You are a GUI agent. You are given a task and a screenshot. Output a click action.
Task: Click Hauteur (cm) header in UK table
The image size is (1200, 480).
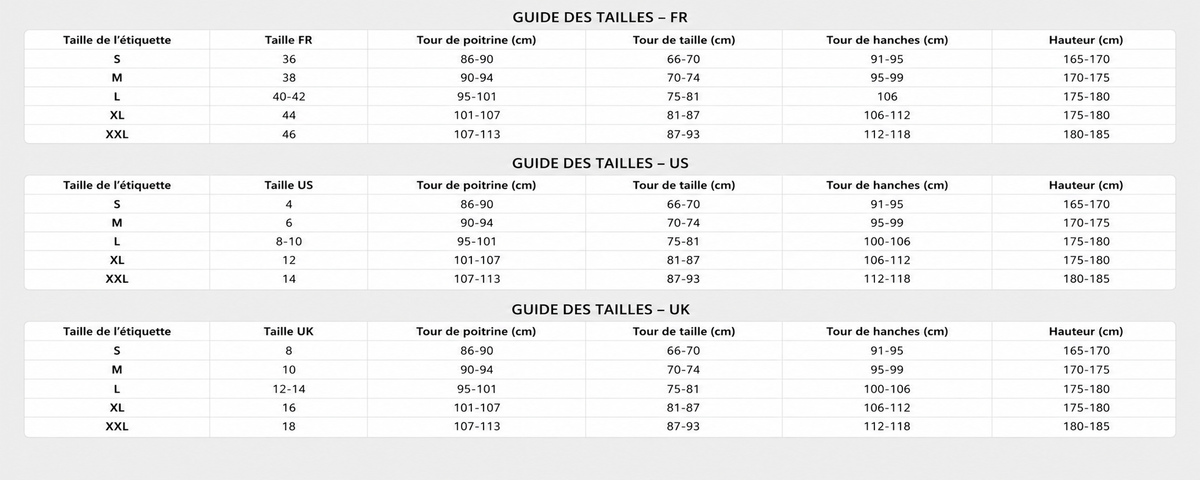tap(1086, 331)
